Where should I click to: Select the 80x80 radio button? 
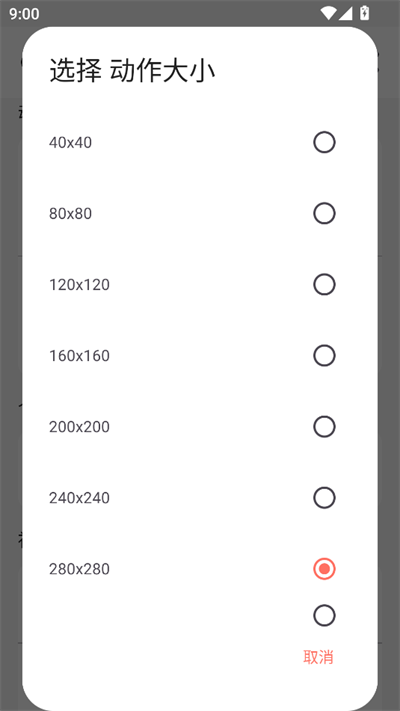pyautogui.click(x=324, y=214)
